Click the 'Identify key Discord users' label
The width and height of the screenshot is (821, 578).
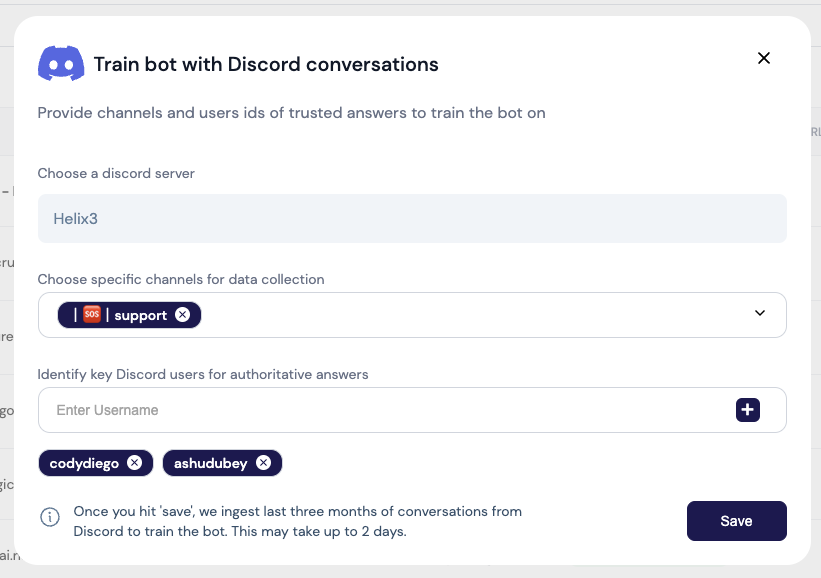click(203, 374)
